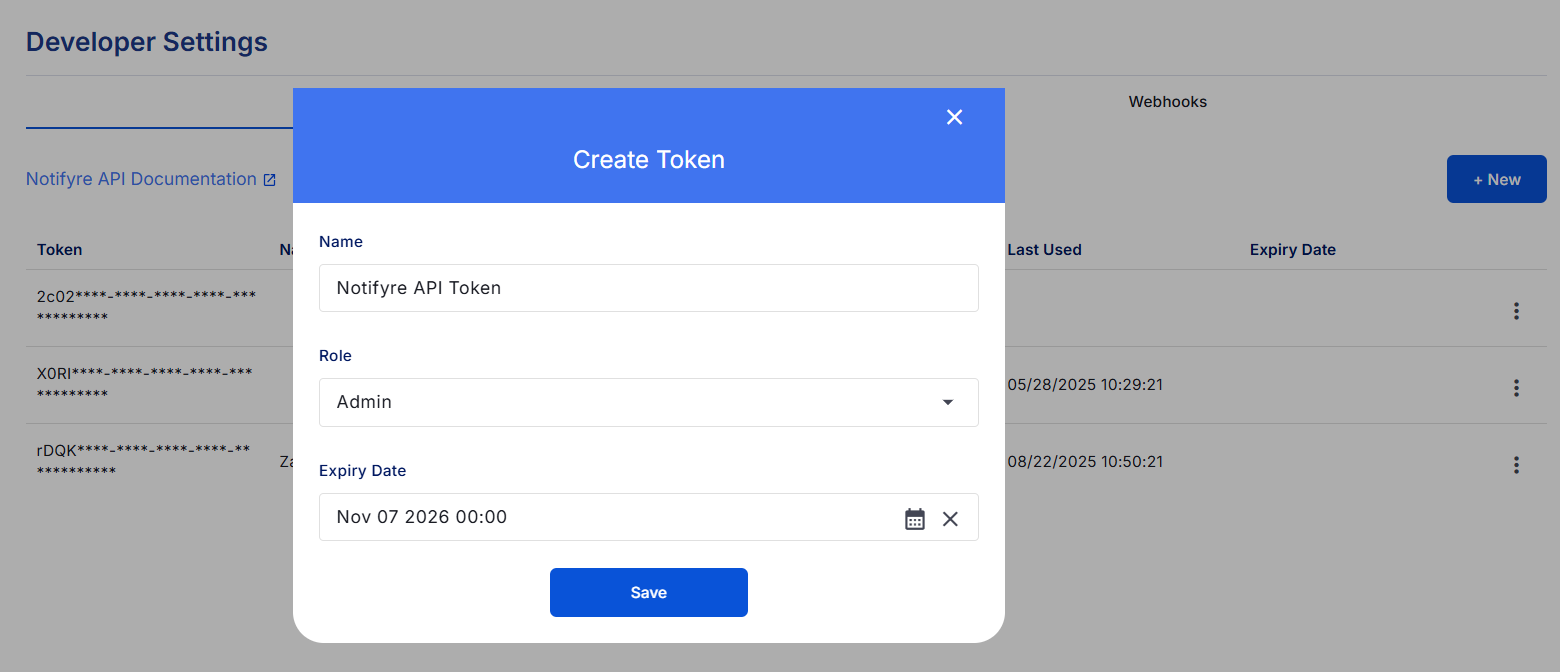Open Notifyre API Documentation link
The height and width of the screenshot is (672, 1560).
coord(141,179)
